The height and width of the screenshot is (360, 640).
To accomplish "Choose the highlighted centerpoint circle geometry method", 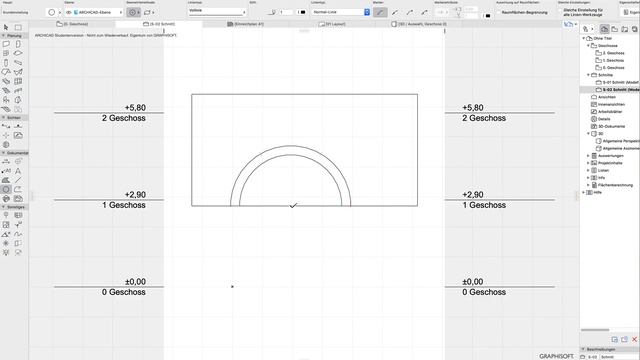I will (132, 12).
